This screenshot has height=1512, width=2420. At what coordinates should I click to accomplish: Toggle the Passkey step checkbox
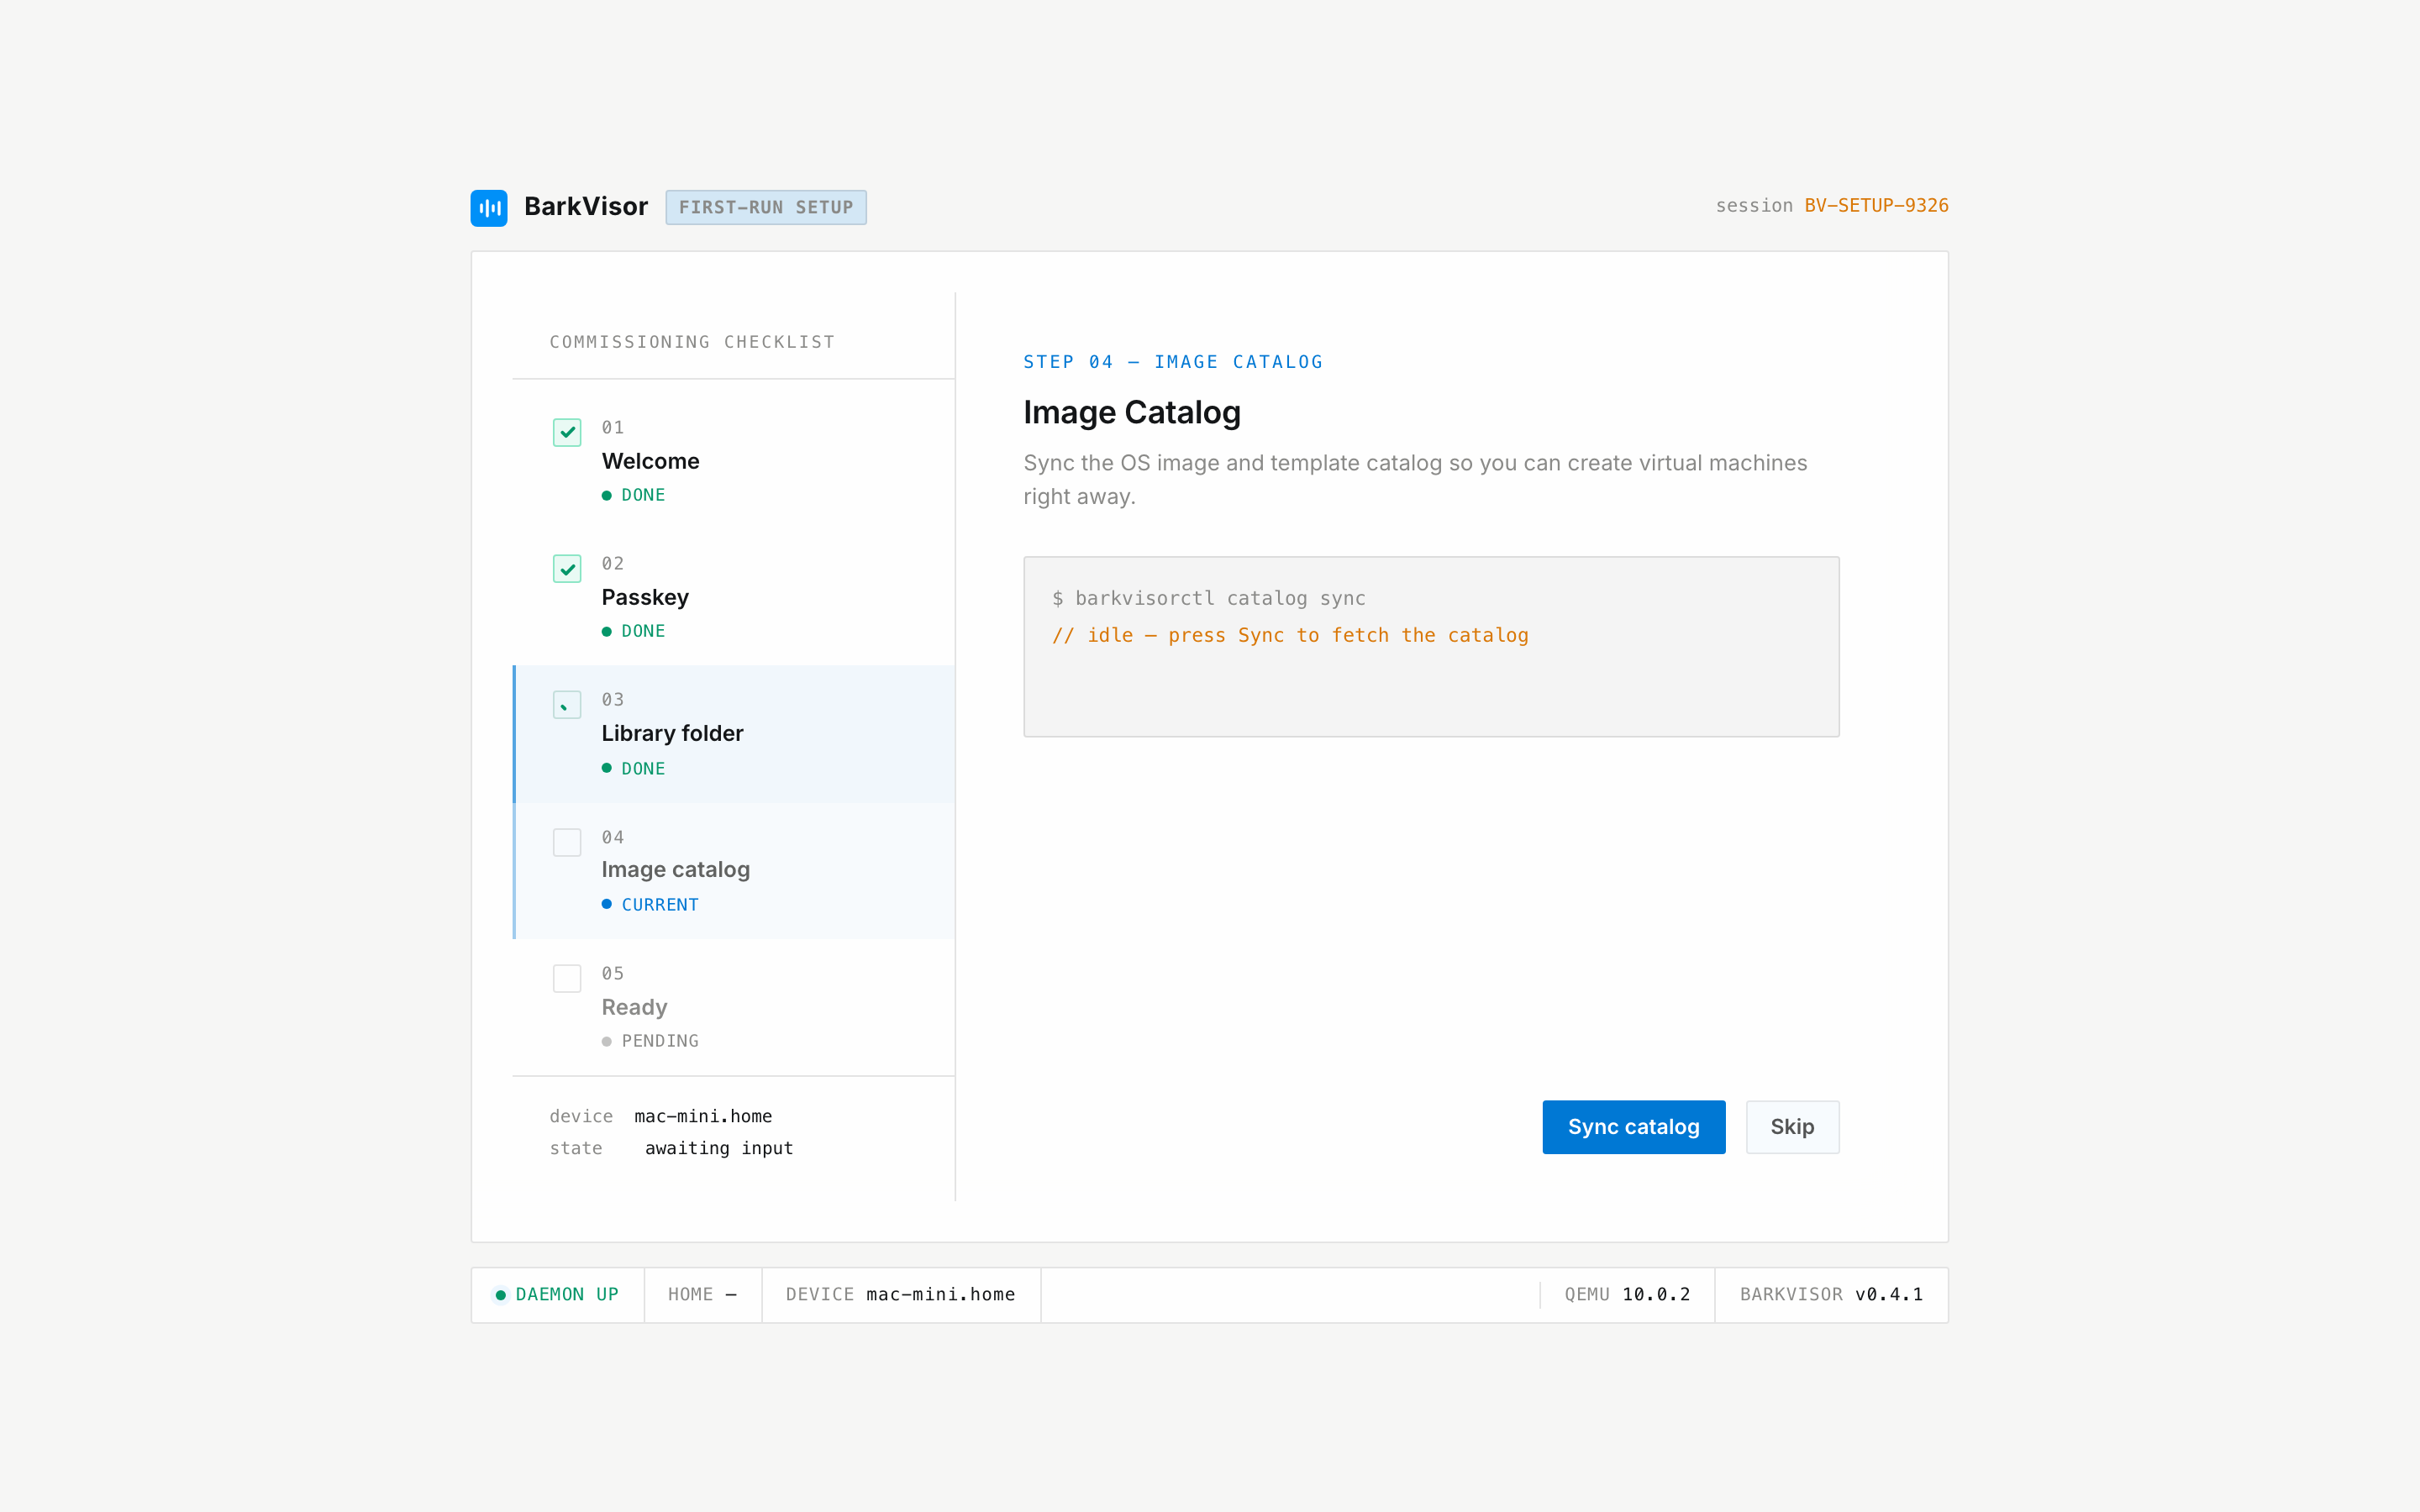567,569
